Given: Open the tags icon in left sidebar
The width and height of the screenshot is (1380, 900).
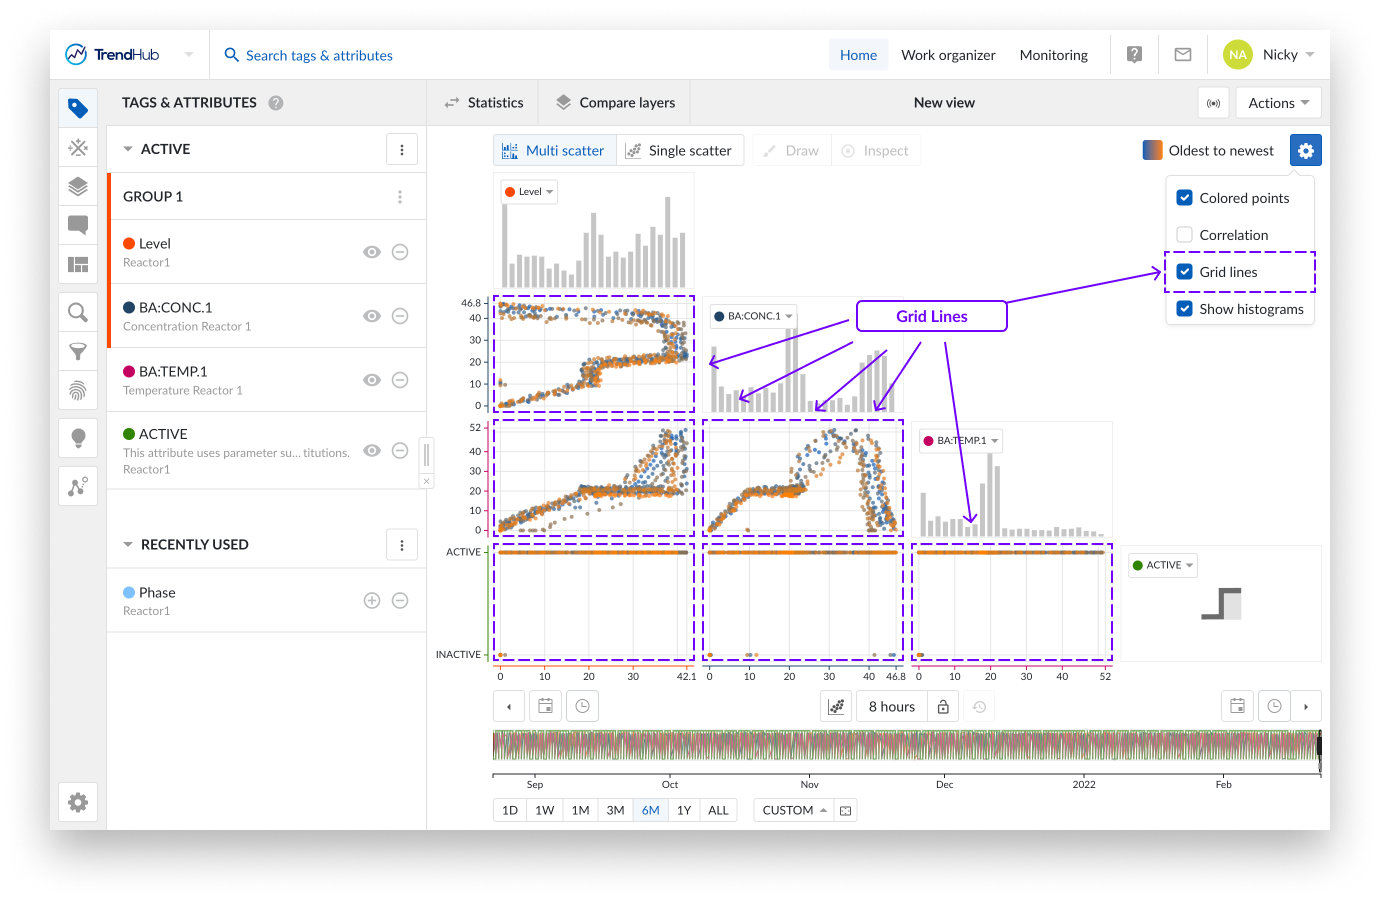Looking at the screenshot, I should click(78, 108).
